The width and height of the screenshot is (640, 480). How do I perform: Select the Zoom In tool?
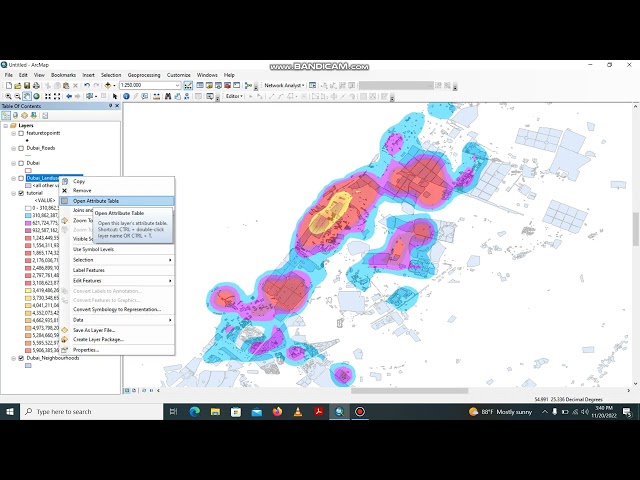point(8,96)
